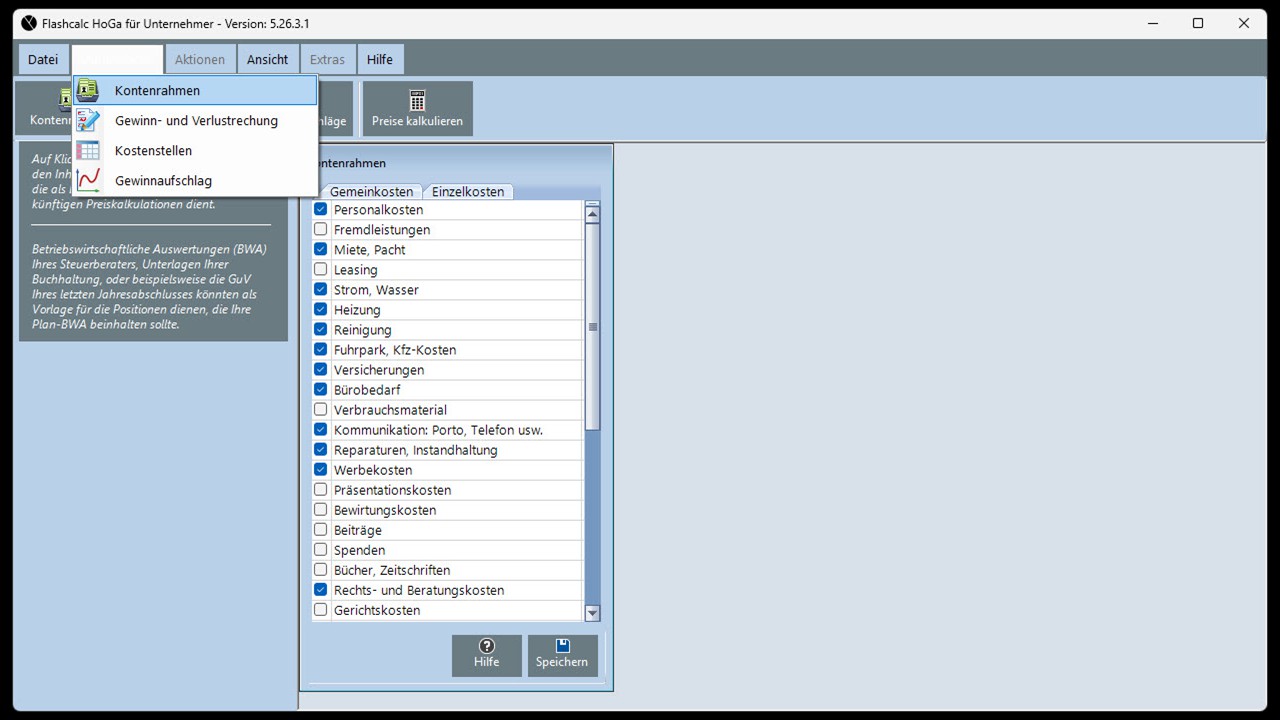Viewport: 1280px width, 720px height.
Task: Check the Leasing checkbox
Action: pyautogui.click(x=321, y=270)
